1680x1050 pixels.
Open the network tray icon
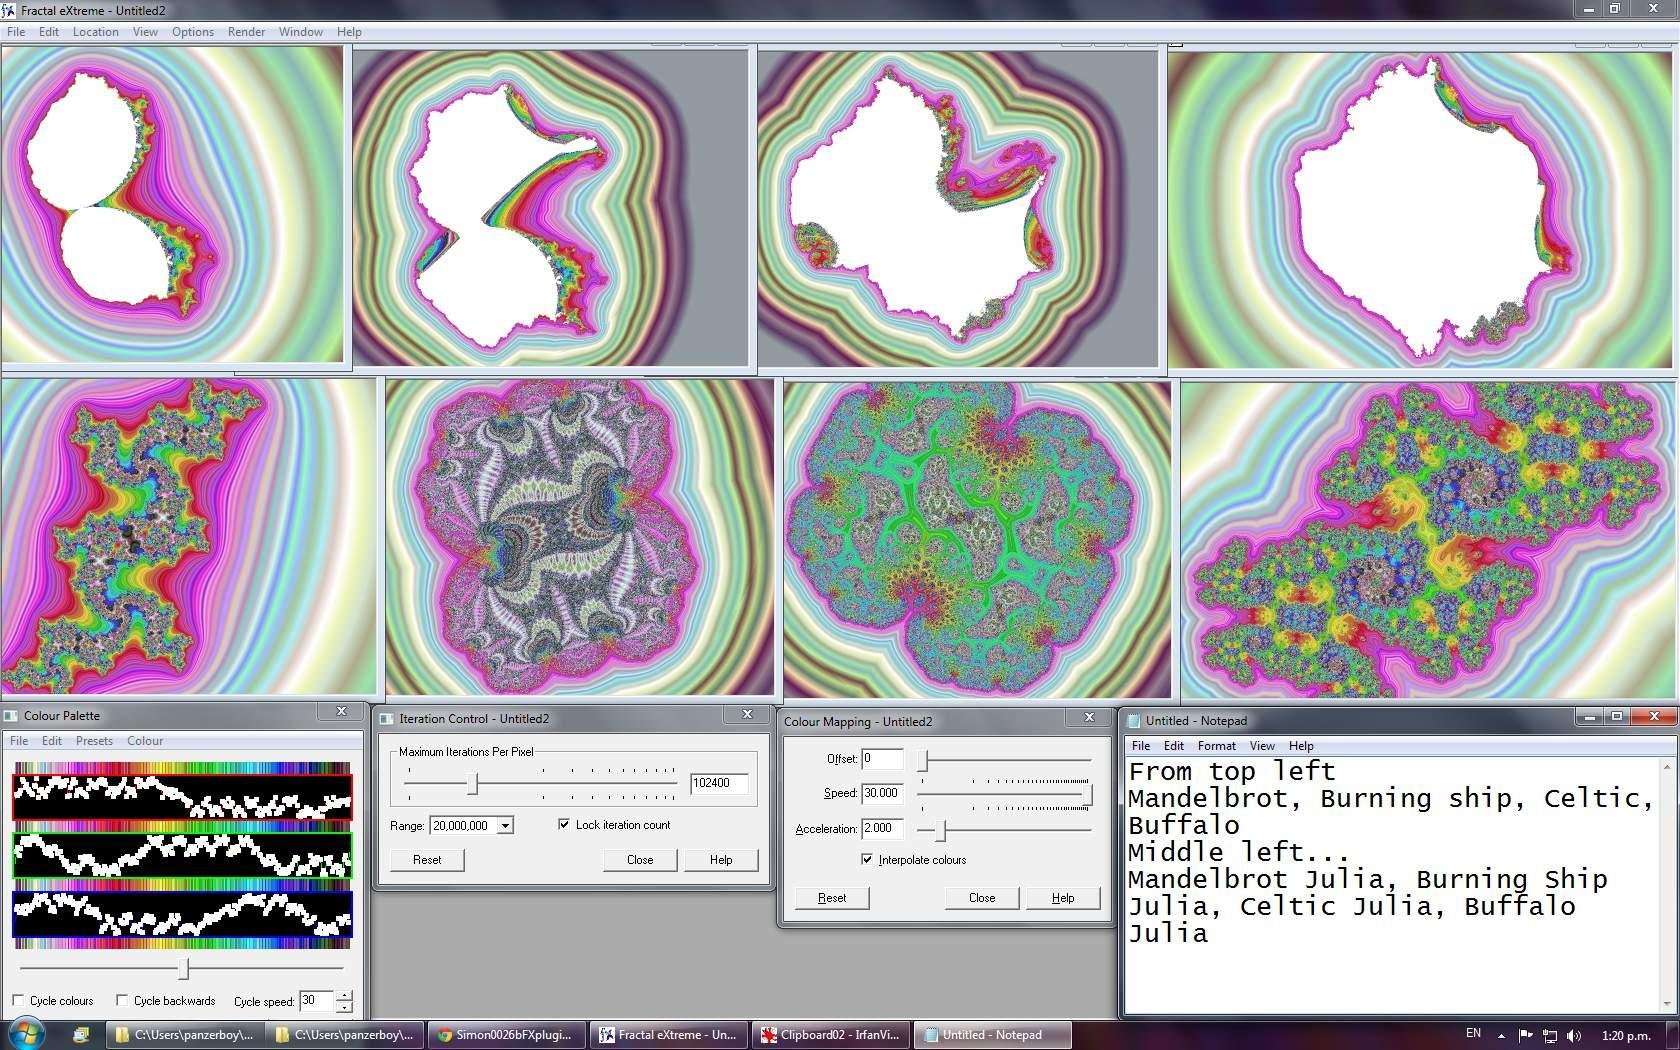[1549, 1035]
